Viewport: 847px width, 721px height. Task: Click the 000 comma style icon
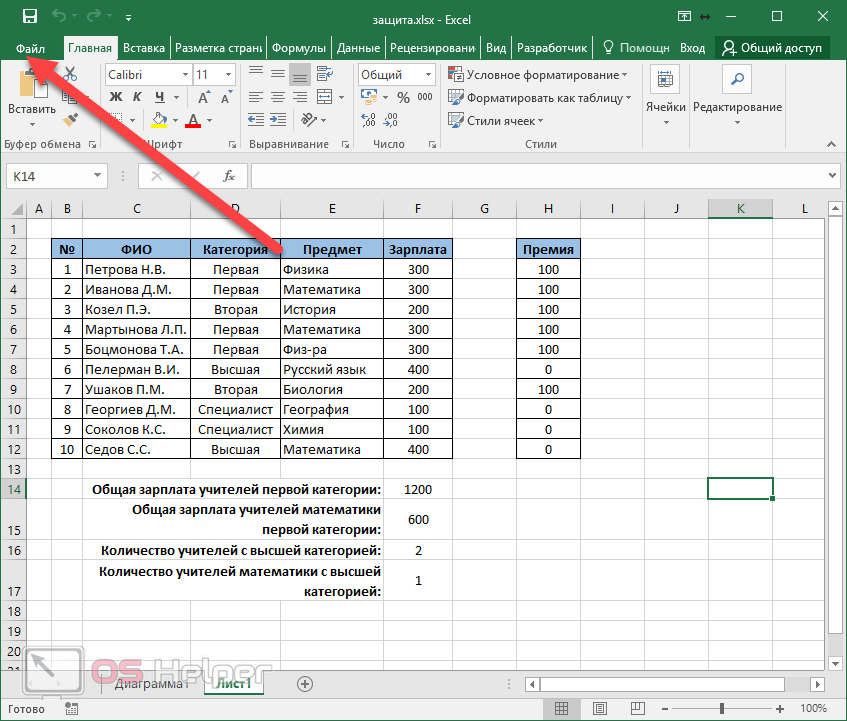pyautogui.click(x=425, y=97)
